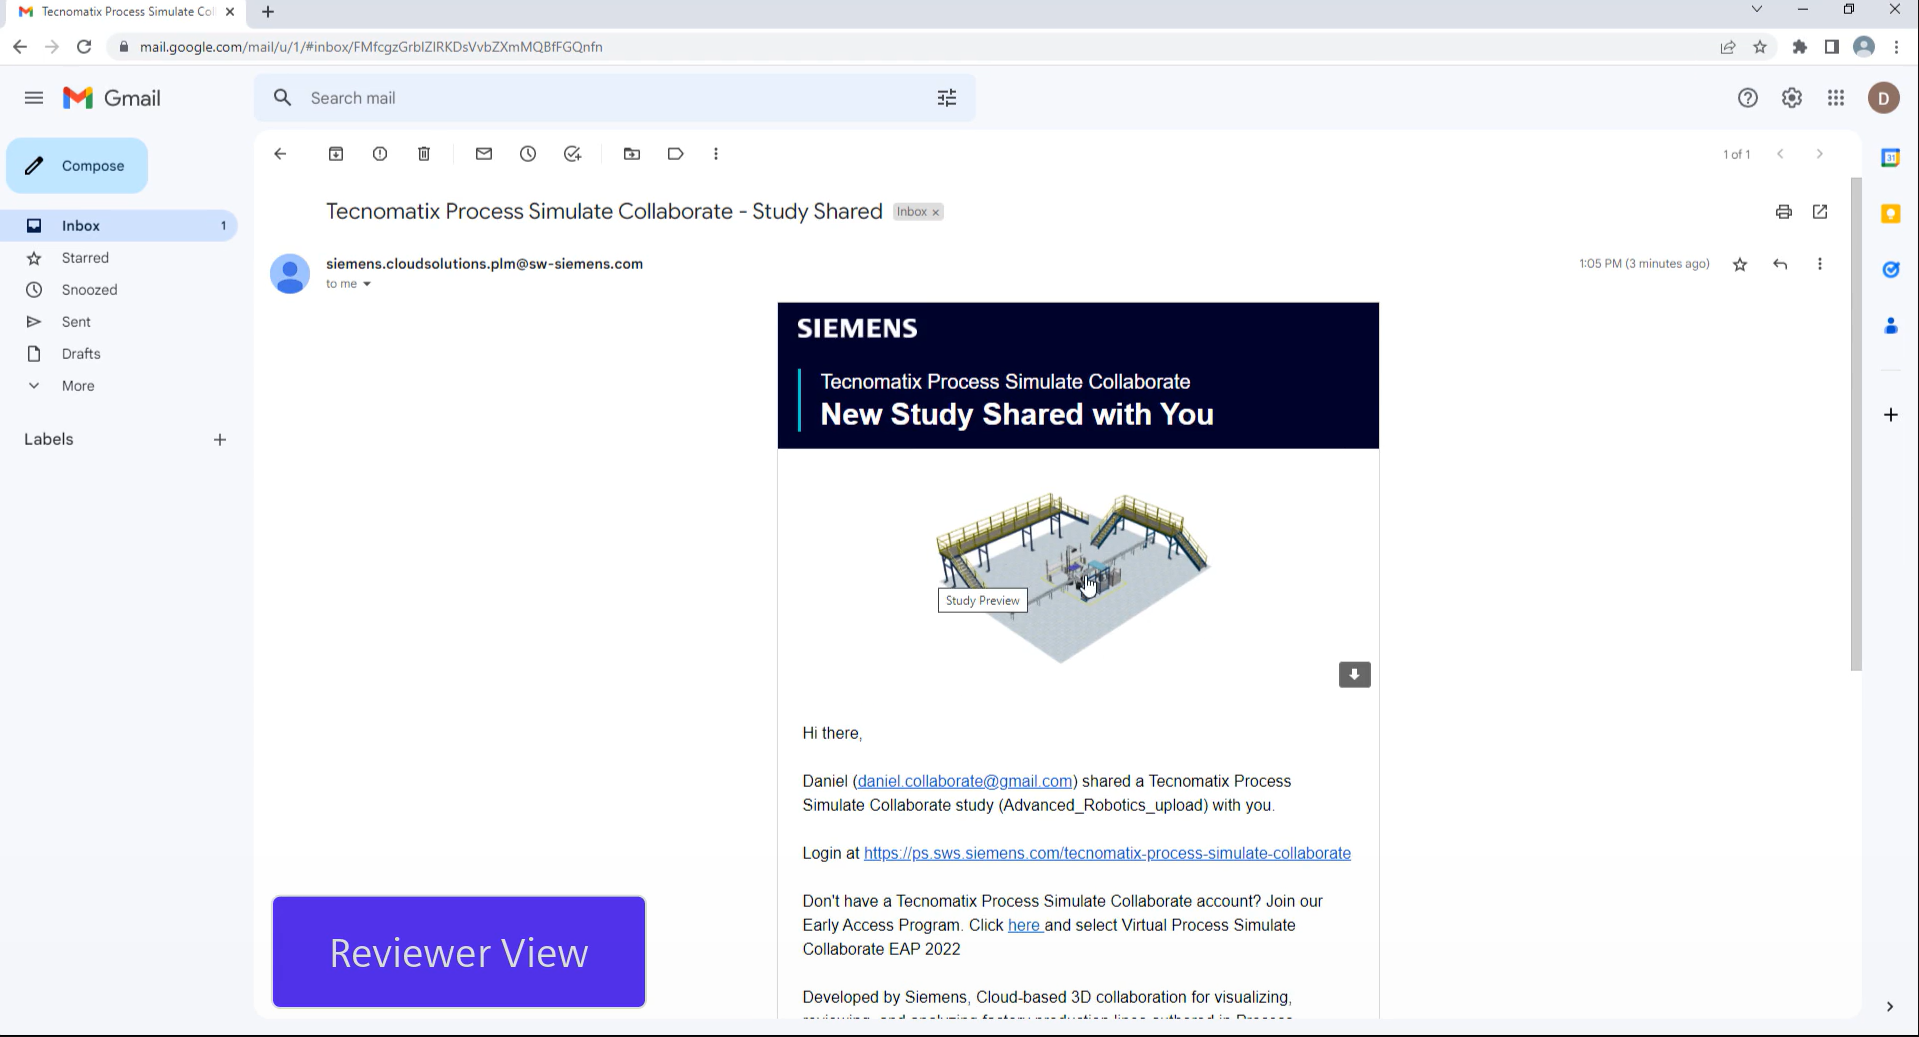Click the Reviewer View button
The image size is (1919, 1037).
(458, 951)
